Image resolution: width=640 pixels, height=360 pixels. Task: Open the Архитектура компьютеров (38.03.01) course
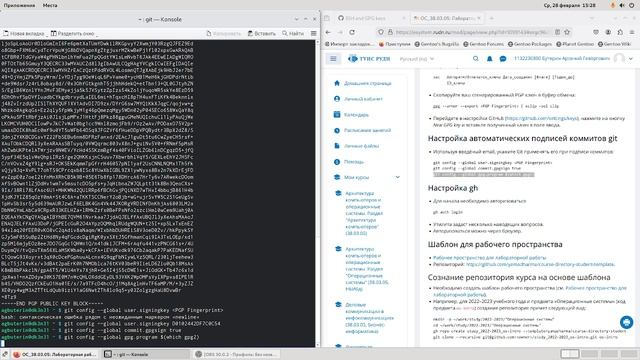point(364,213)
